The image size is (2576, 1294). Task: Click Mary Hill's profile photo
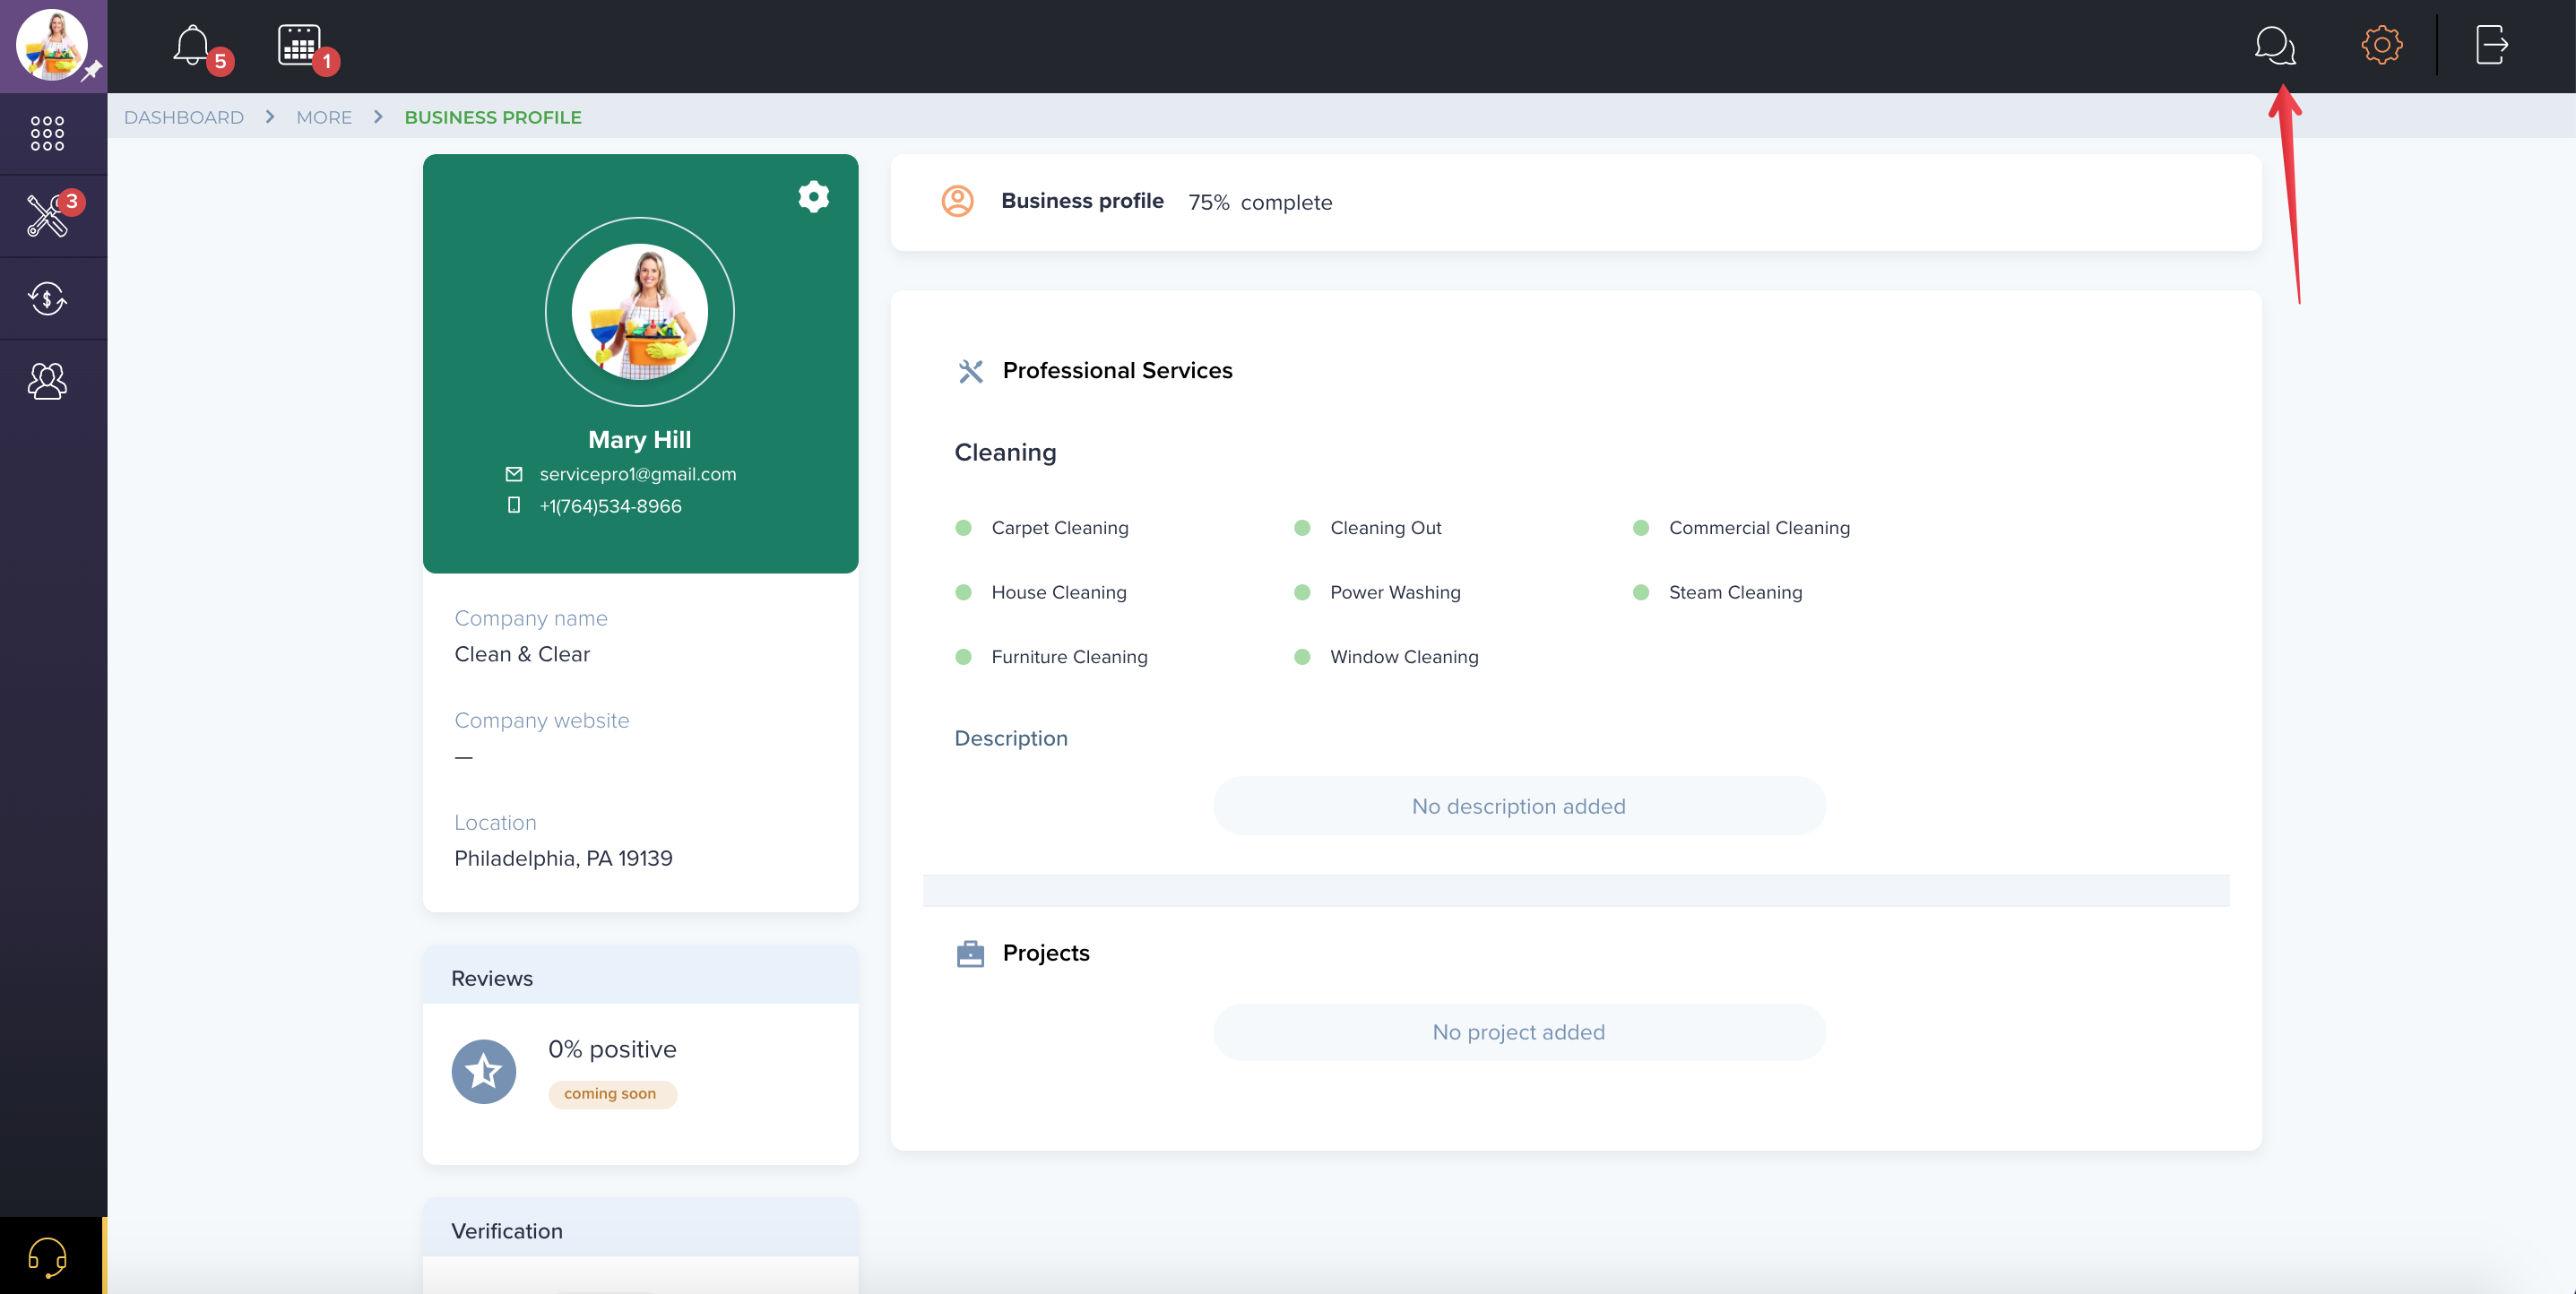[639, 312]
